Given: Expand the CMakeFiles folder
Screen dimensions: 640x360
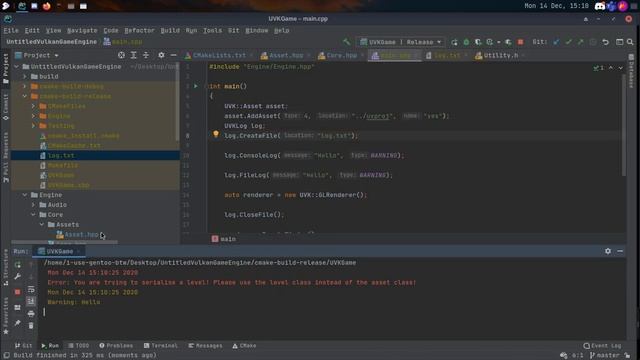Looking at the screenshot, I should point(33,106).
